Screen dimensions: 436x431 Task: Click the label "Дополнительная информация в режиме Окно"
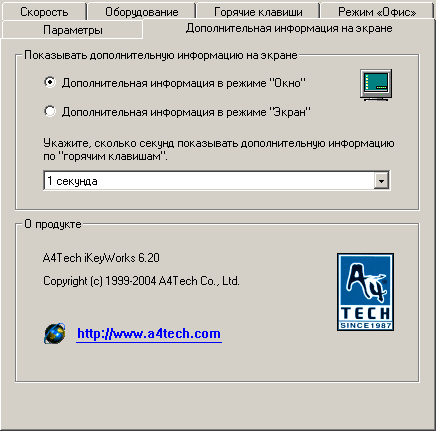tap(184, 83)
